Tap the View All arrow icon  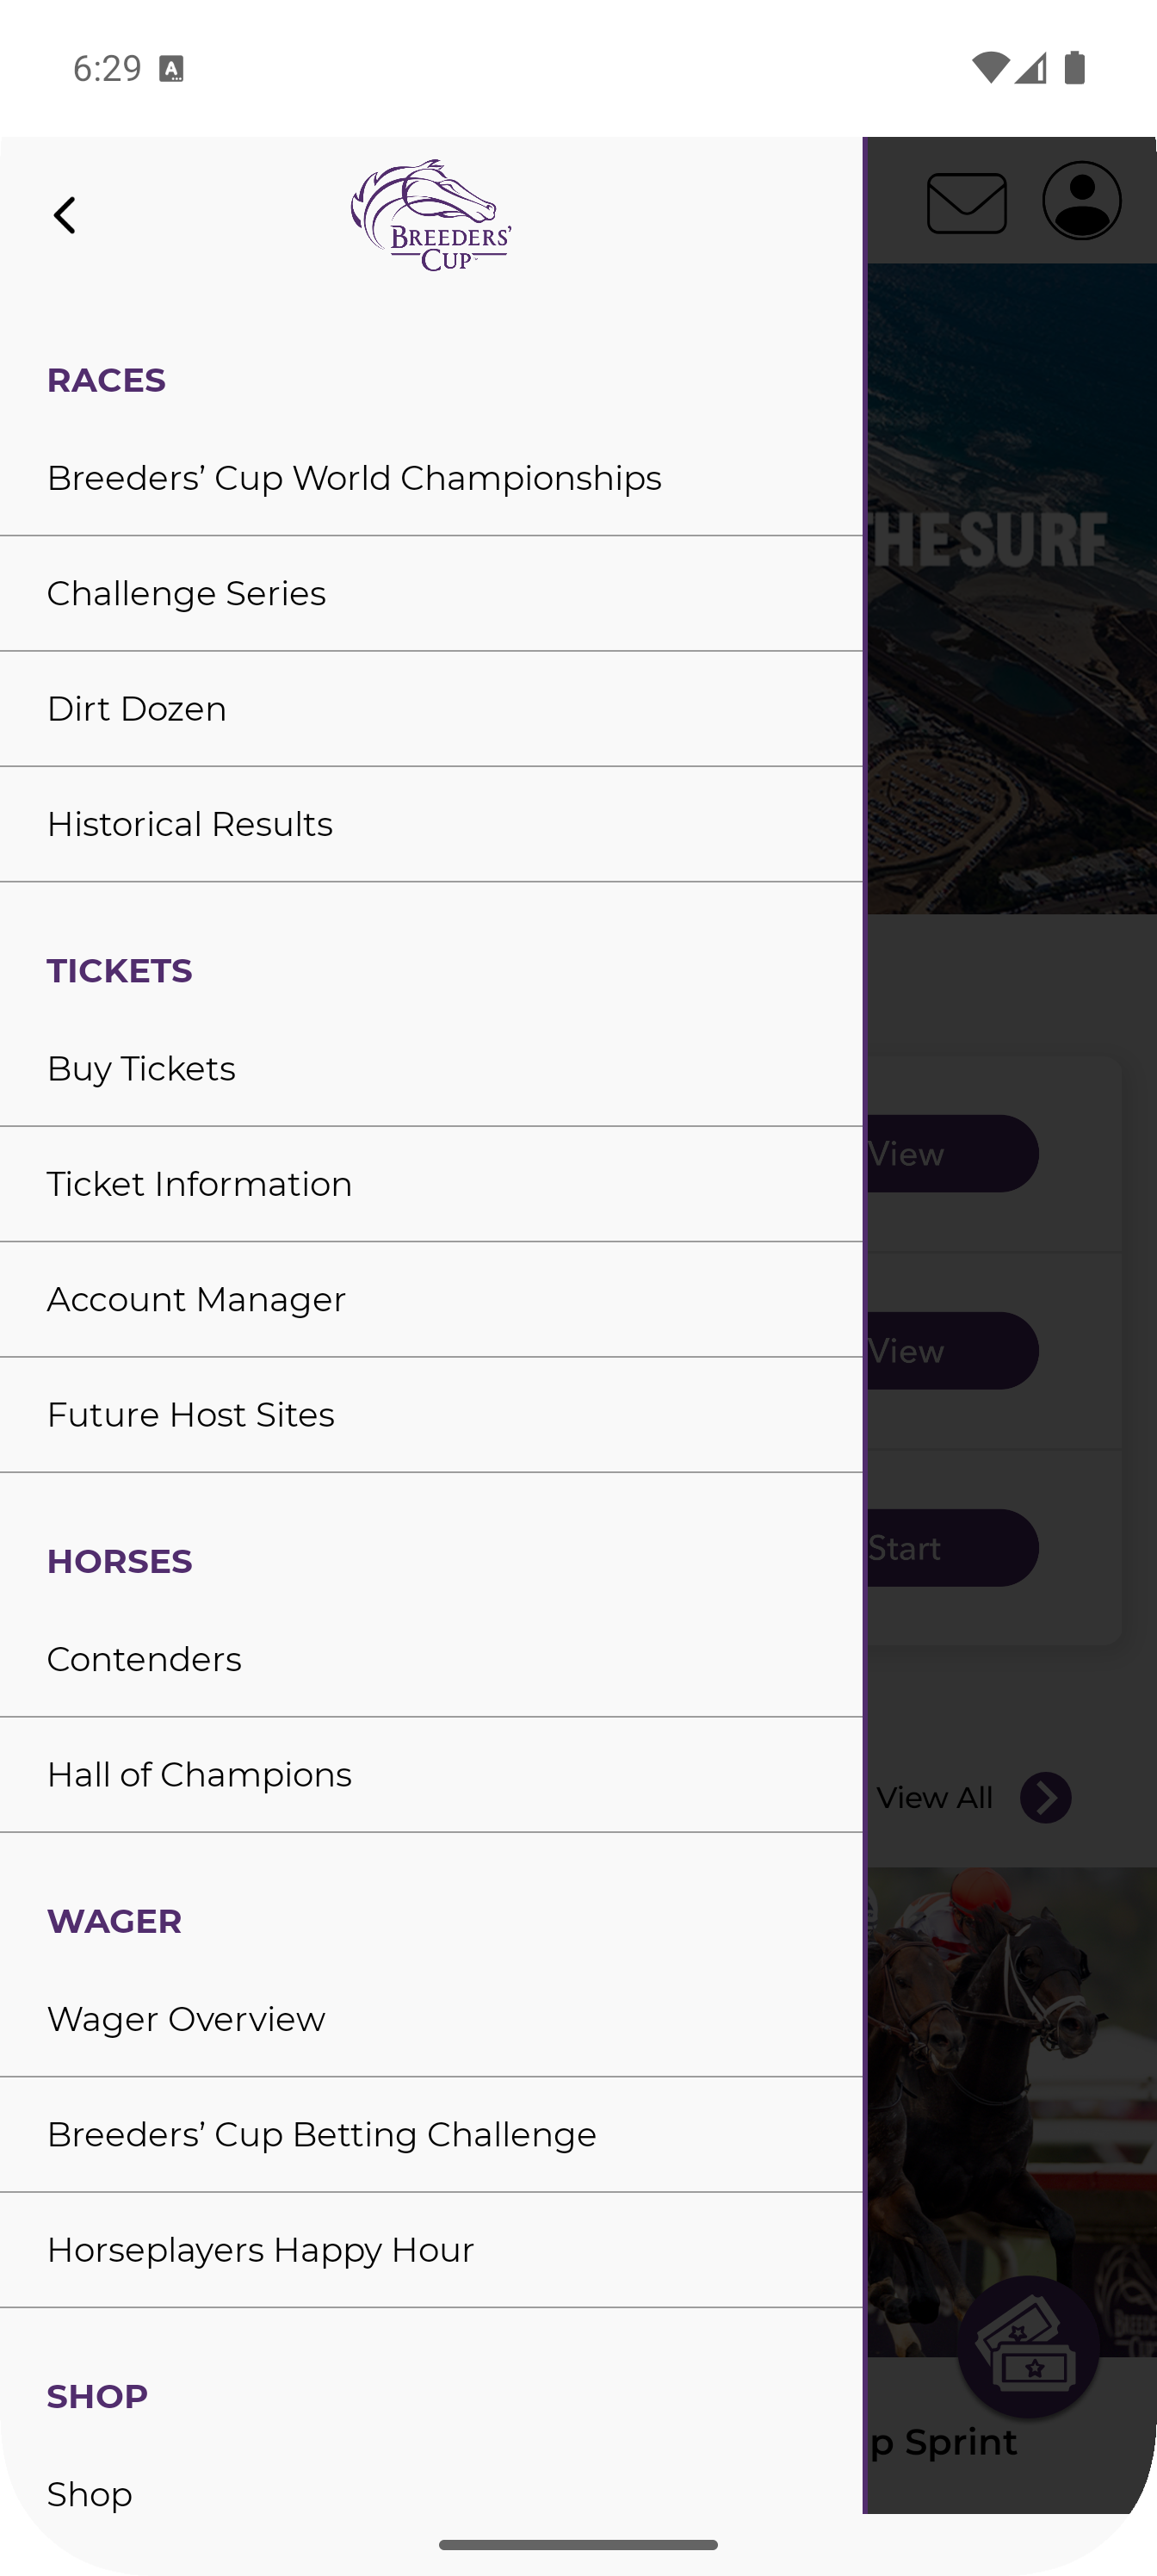click(x=1045, y=1798)
